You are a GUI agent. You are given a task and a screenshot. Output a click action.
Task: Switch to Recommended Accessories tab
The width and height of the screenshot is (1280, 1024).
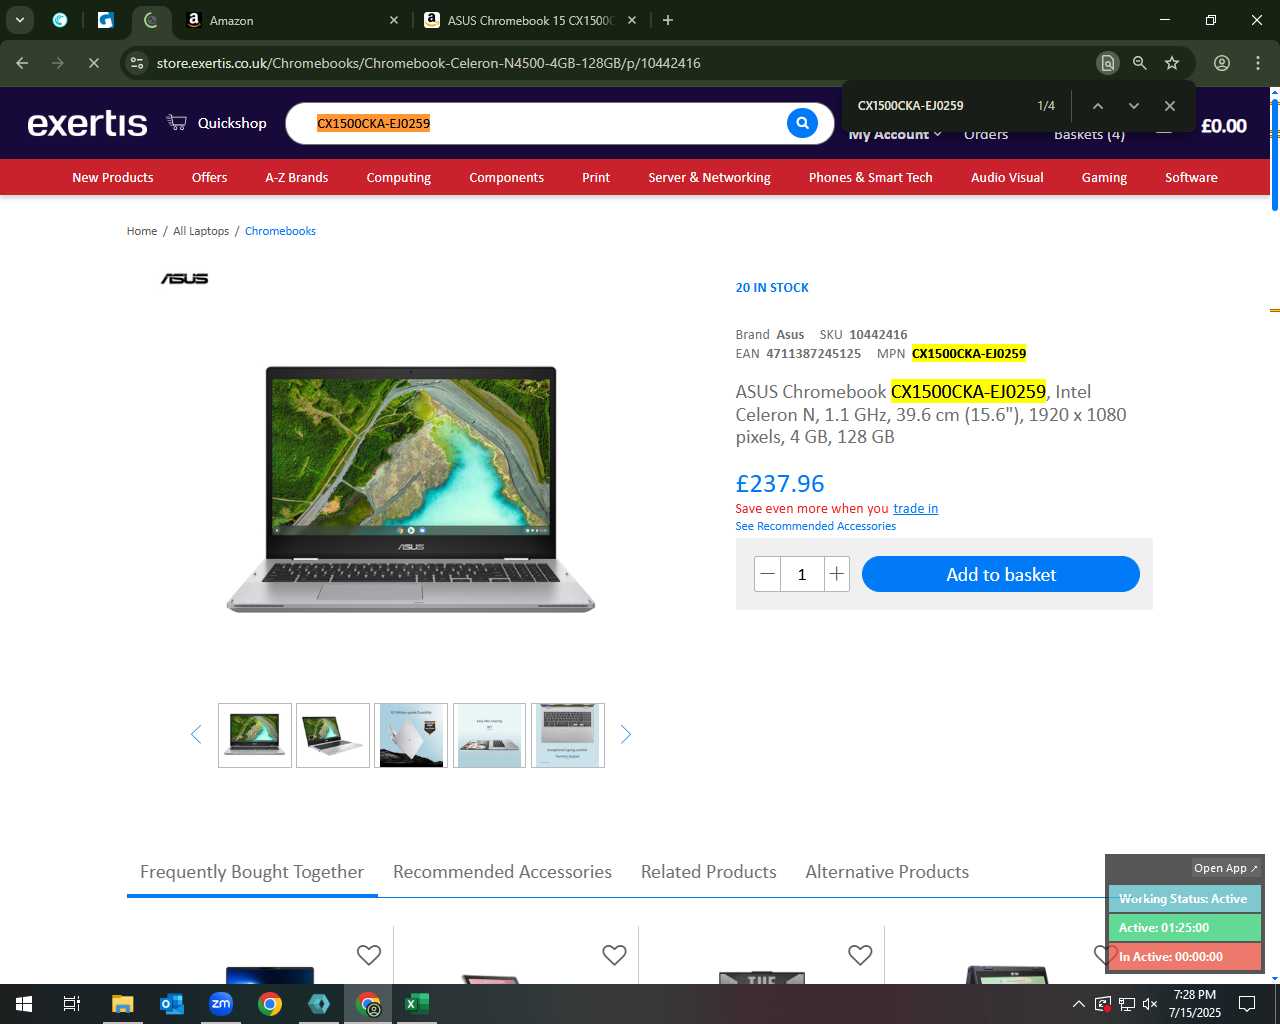[502, 872]
